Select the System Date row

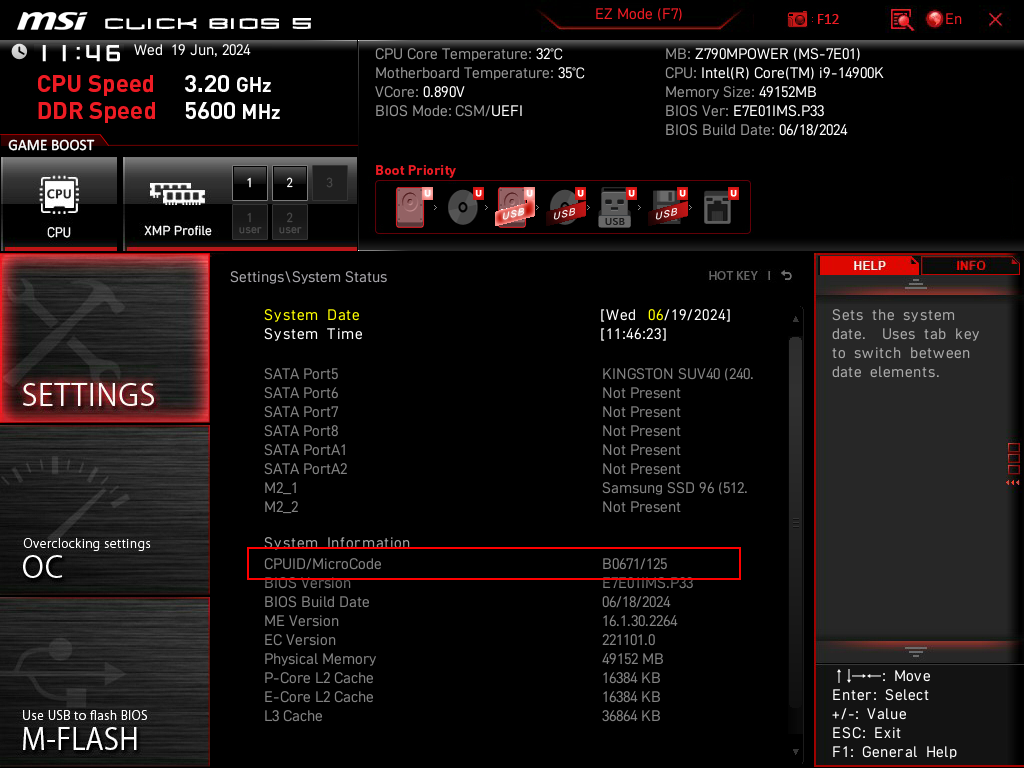(498, 315)
